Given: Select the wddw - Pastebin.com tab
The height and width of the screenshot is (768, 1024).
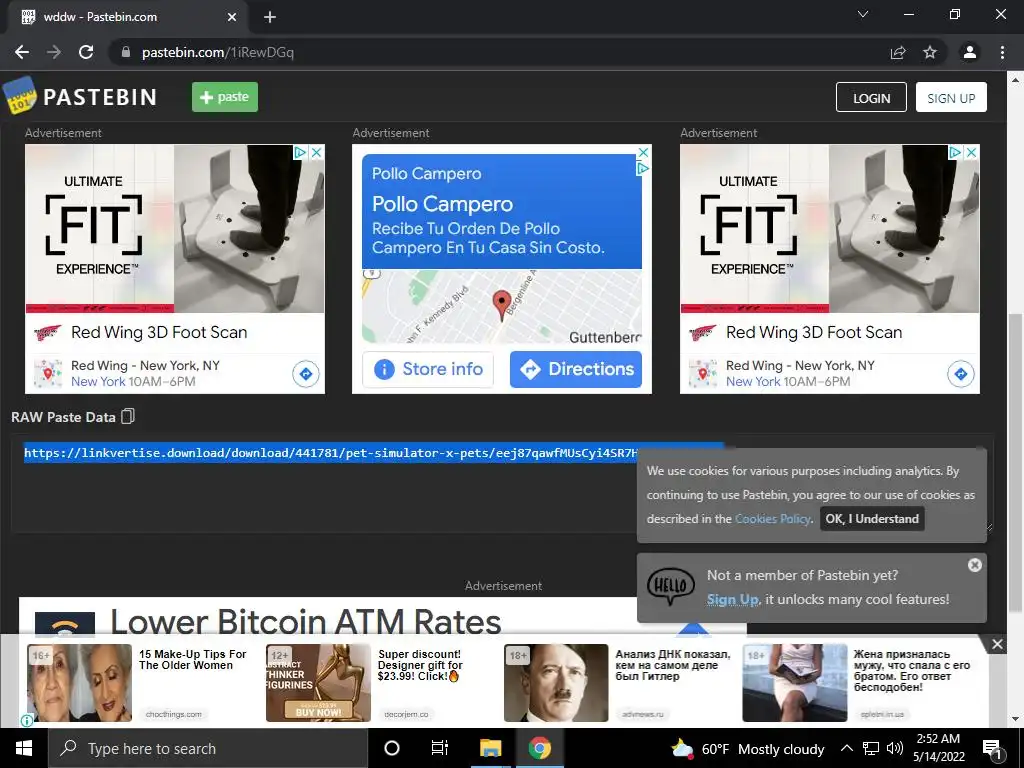Looking at the screenshot, I should [128, 17].
